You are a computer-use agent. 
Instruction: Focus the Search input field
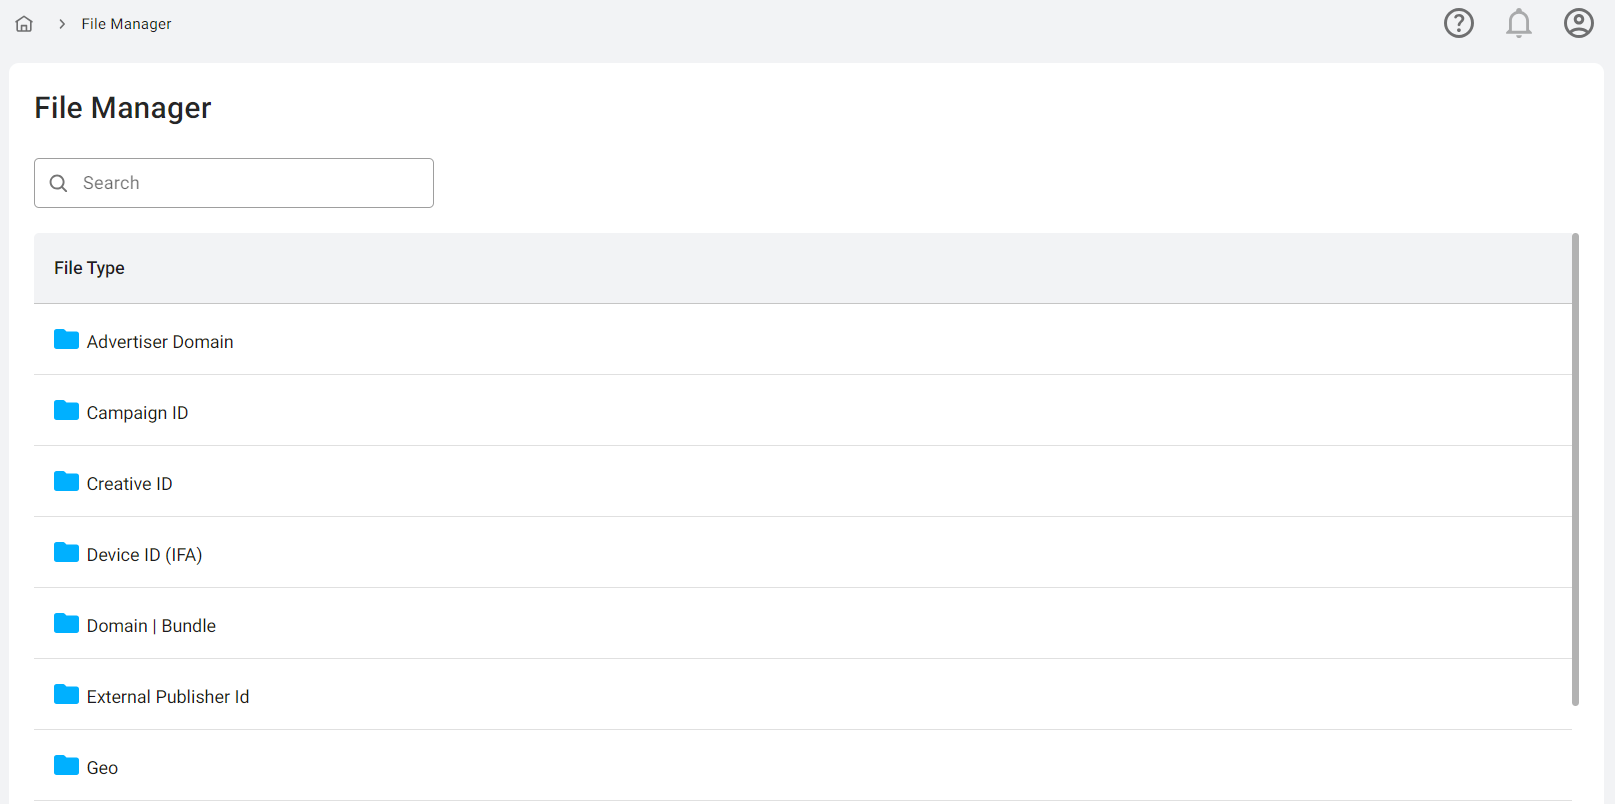click(x=250, y=183)
